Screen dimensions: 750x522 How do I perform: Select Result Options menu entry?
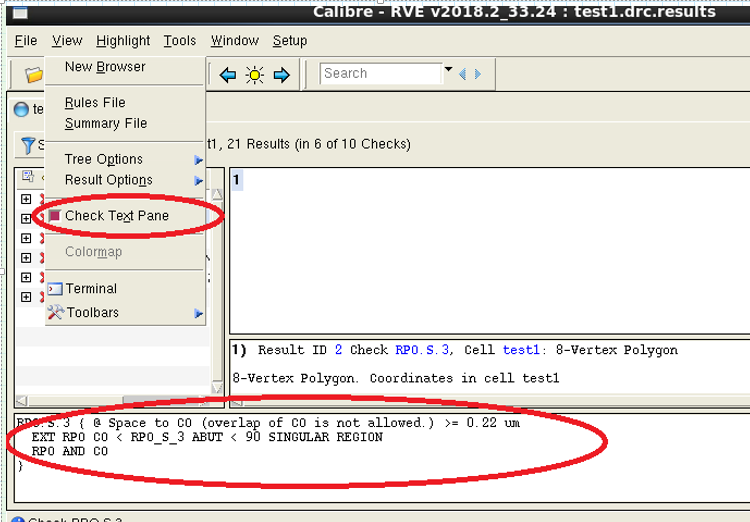click(109, 180)
